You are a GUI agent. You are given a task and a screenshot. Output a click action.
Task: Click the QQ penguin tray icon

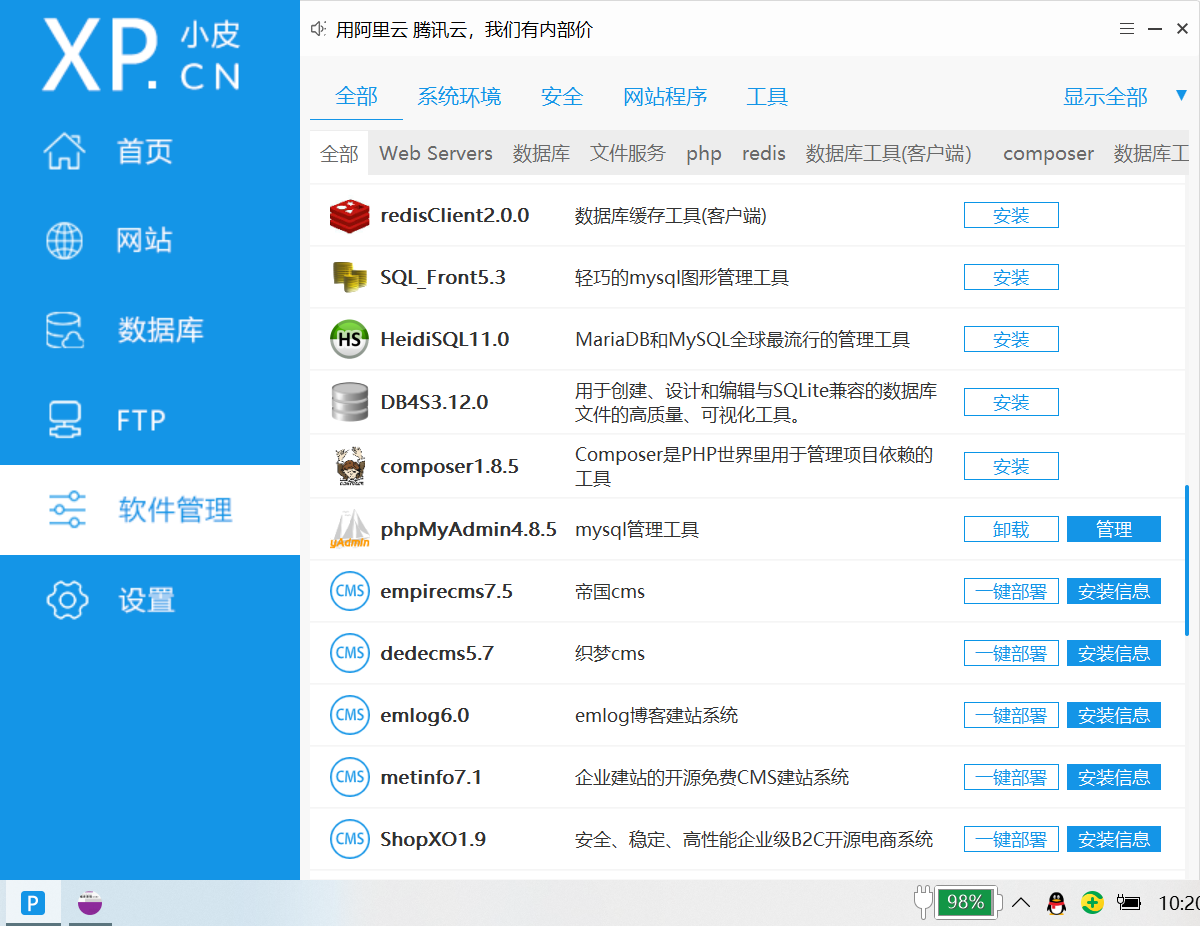[1056, 903]
